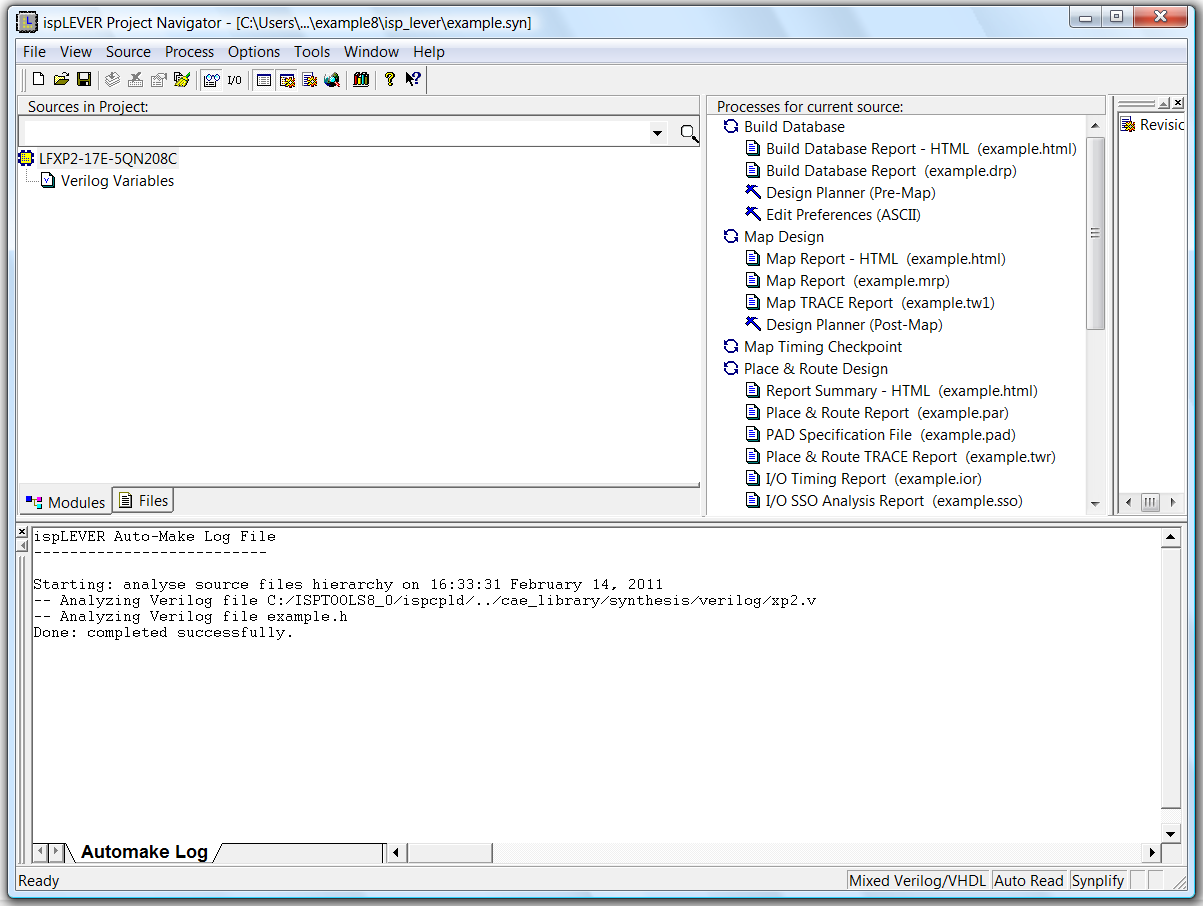
Task: Click the LFXP2-17E-5QN208C chip icon
Action: click(27, 158)
